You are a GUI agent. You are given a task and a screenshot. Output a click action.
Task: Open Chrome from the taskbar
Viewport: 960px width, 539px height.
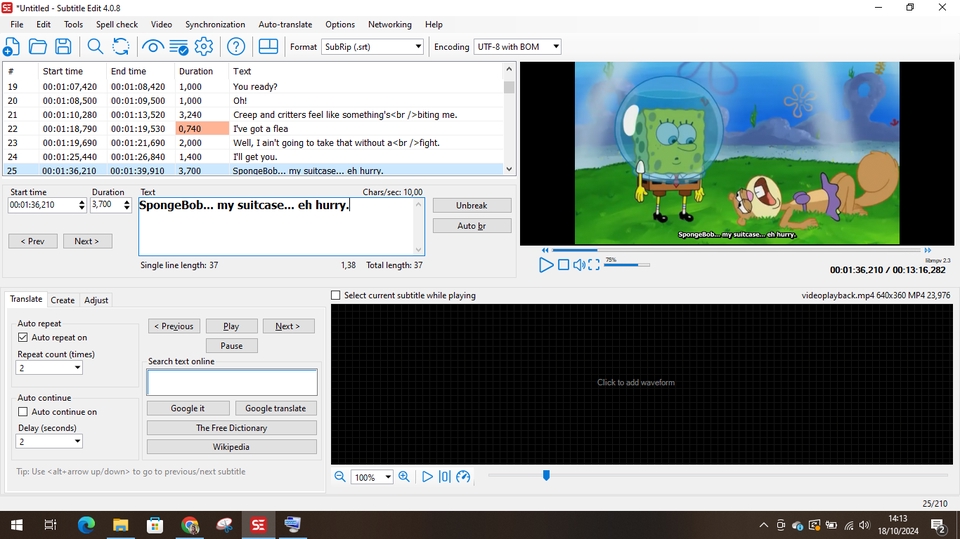pyautogui.click(x=190, y=525)
